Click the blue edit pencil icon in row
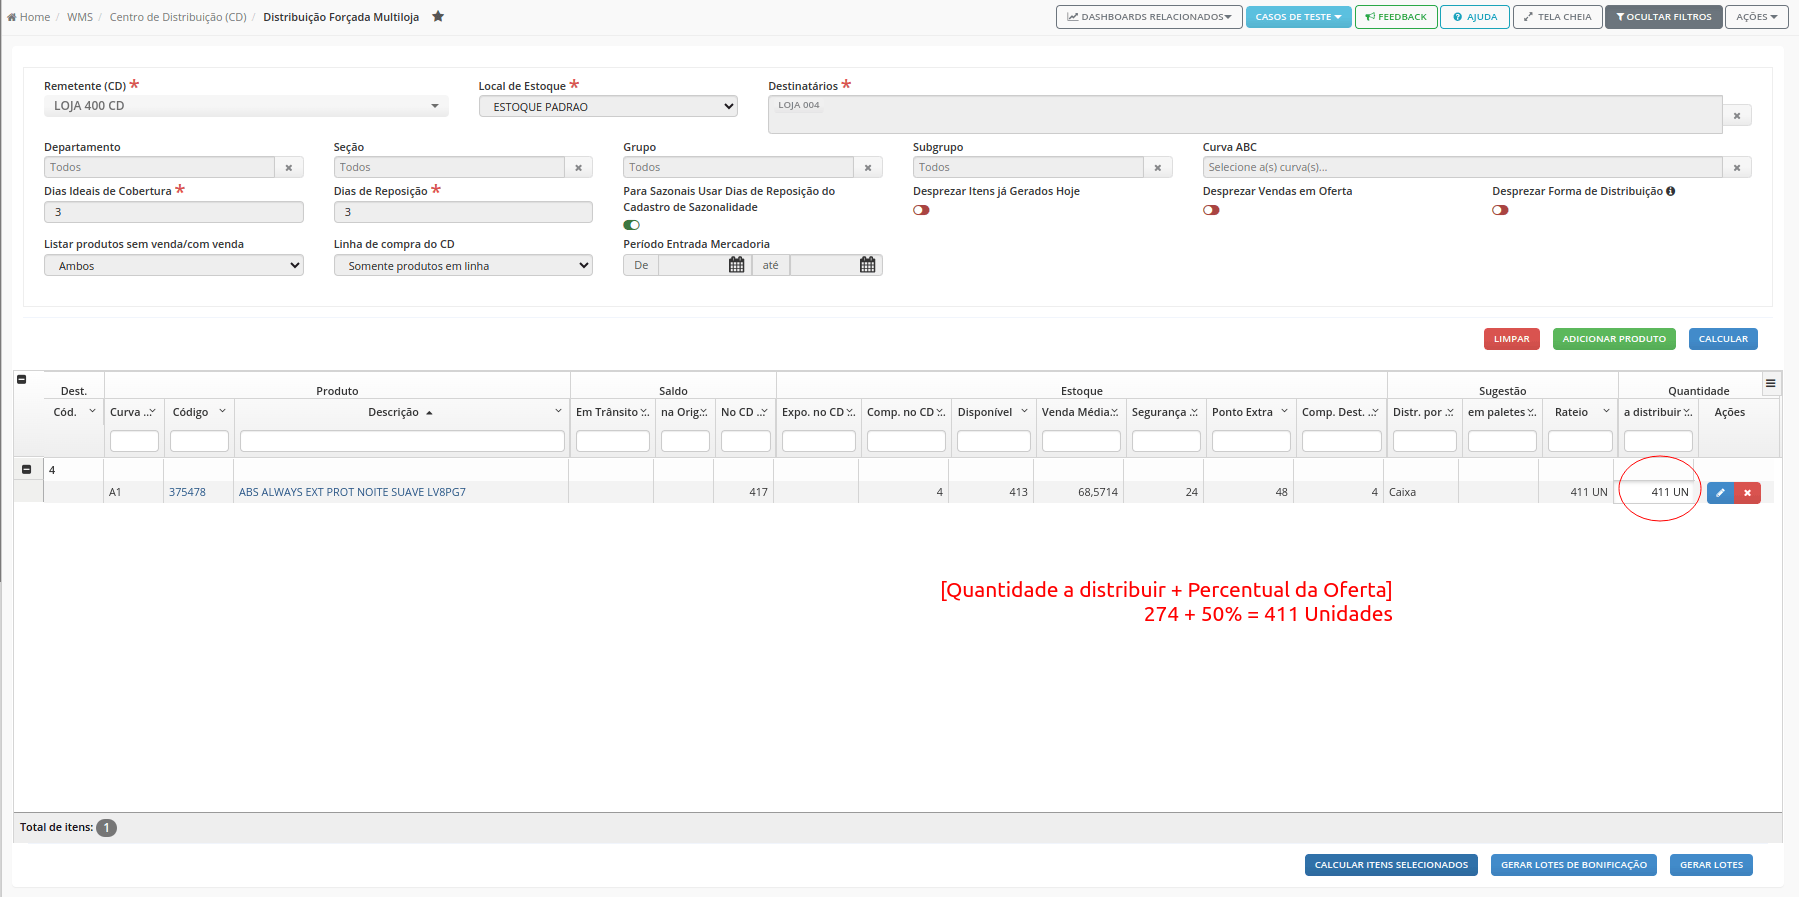 point(1720,492)
